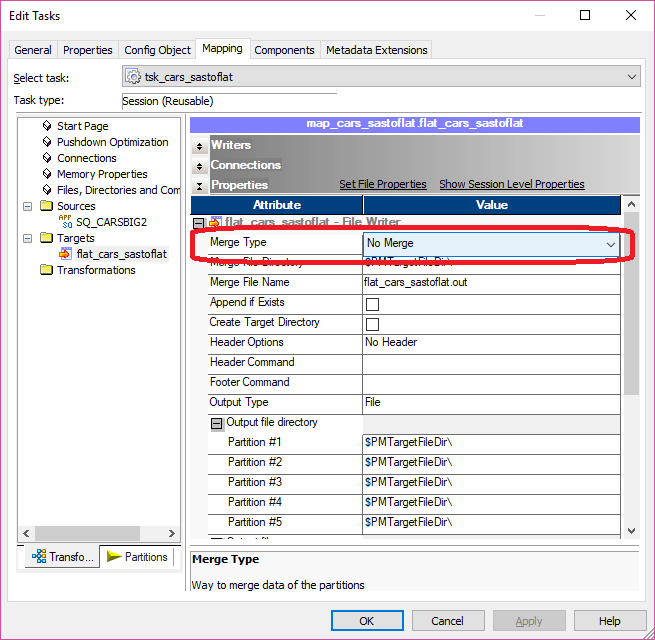This screenshot has height=640, width=655.
Task: Collapse the Output file directory group
Action: pos(217,423)
